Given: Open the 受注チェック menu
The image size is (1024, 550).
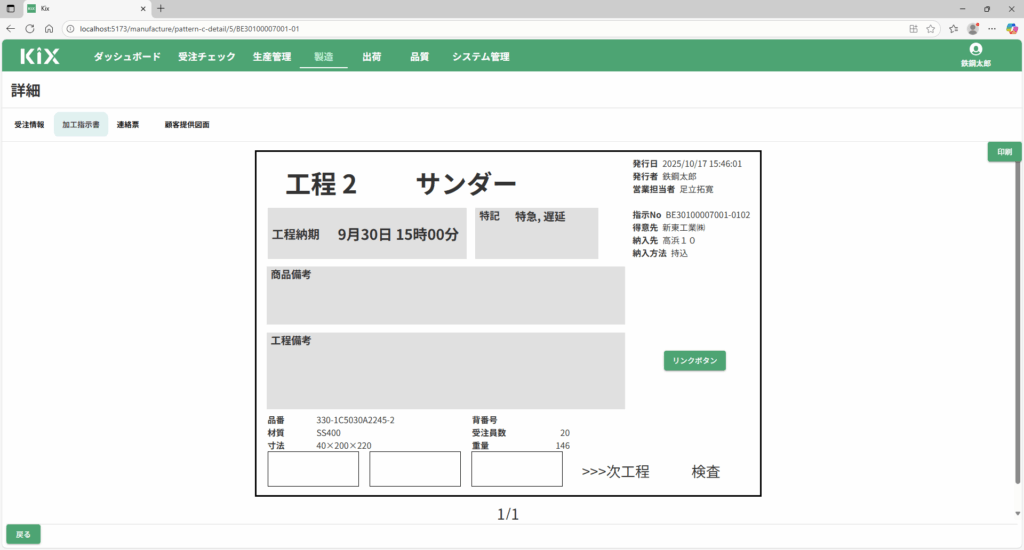Looking at the screenshot, I should pyautogui.click(x=206, y=57).
